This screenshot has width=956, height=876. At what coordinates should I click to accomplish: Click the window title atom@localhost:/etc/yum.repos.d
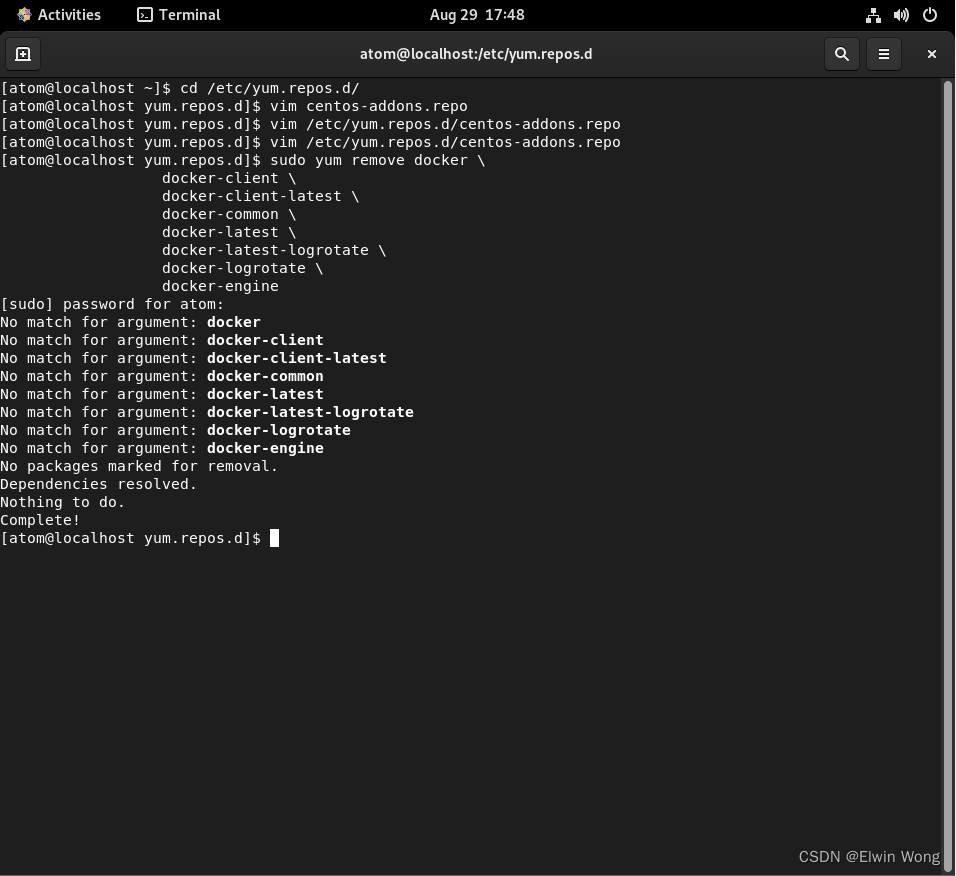476,54
